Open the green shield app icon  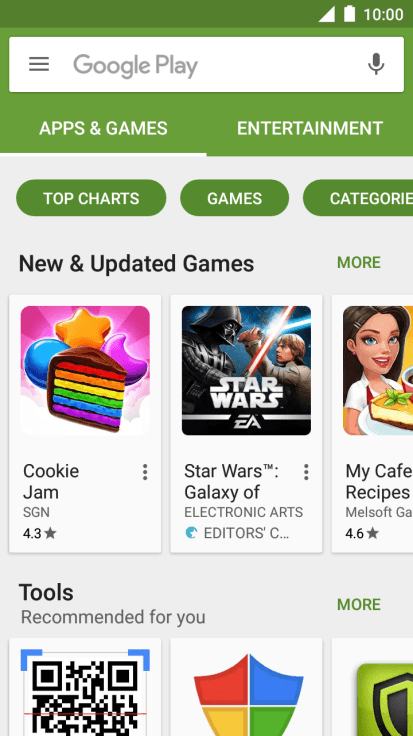pyautogui.click(x=385, y=699)
